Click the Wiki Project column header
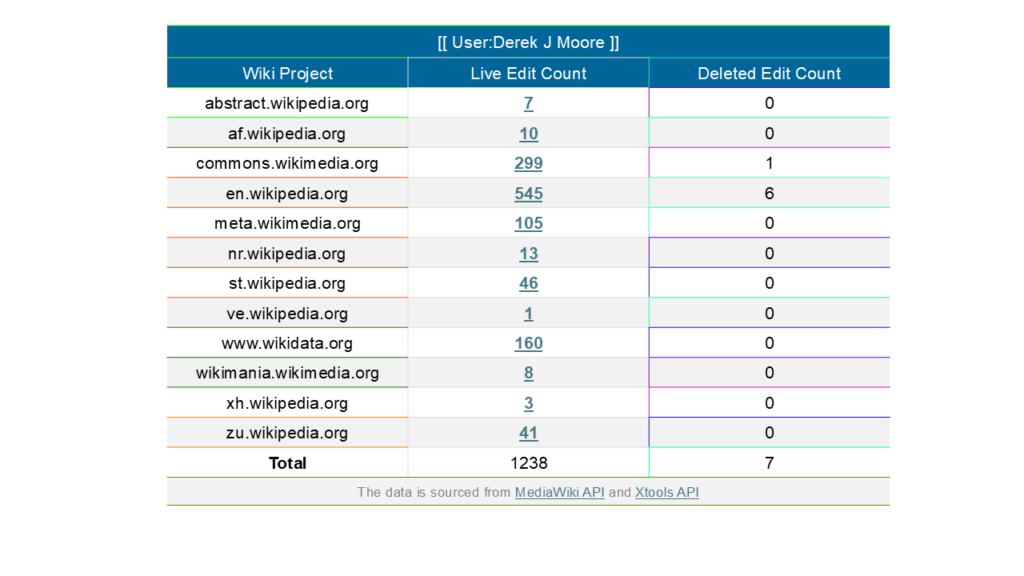 click(x=287, y=73)
